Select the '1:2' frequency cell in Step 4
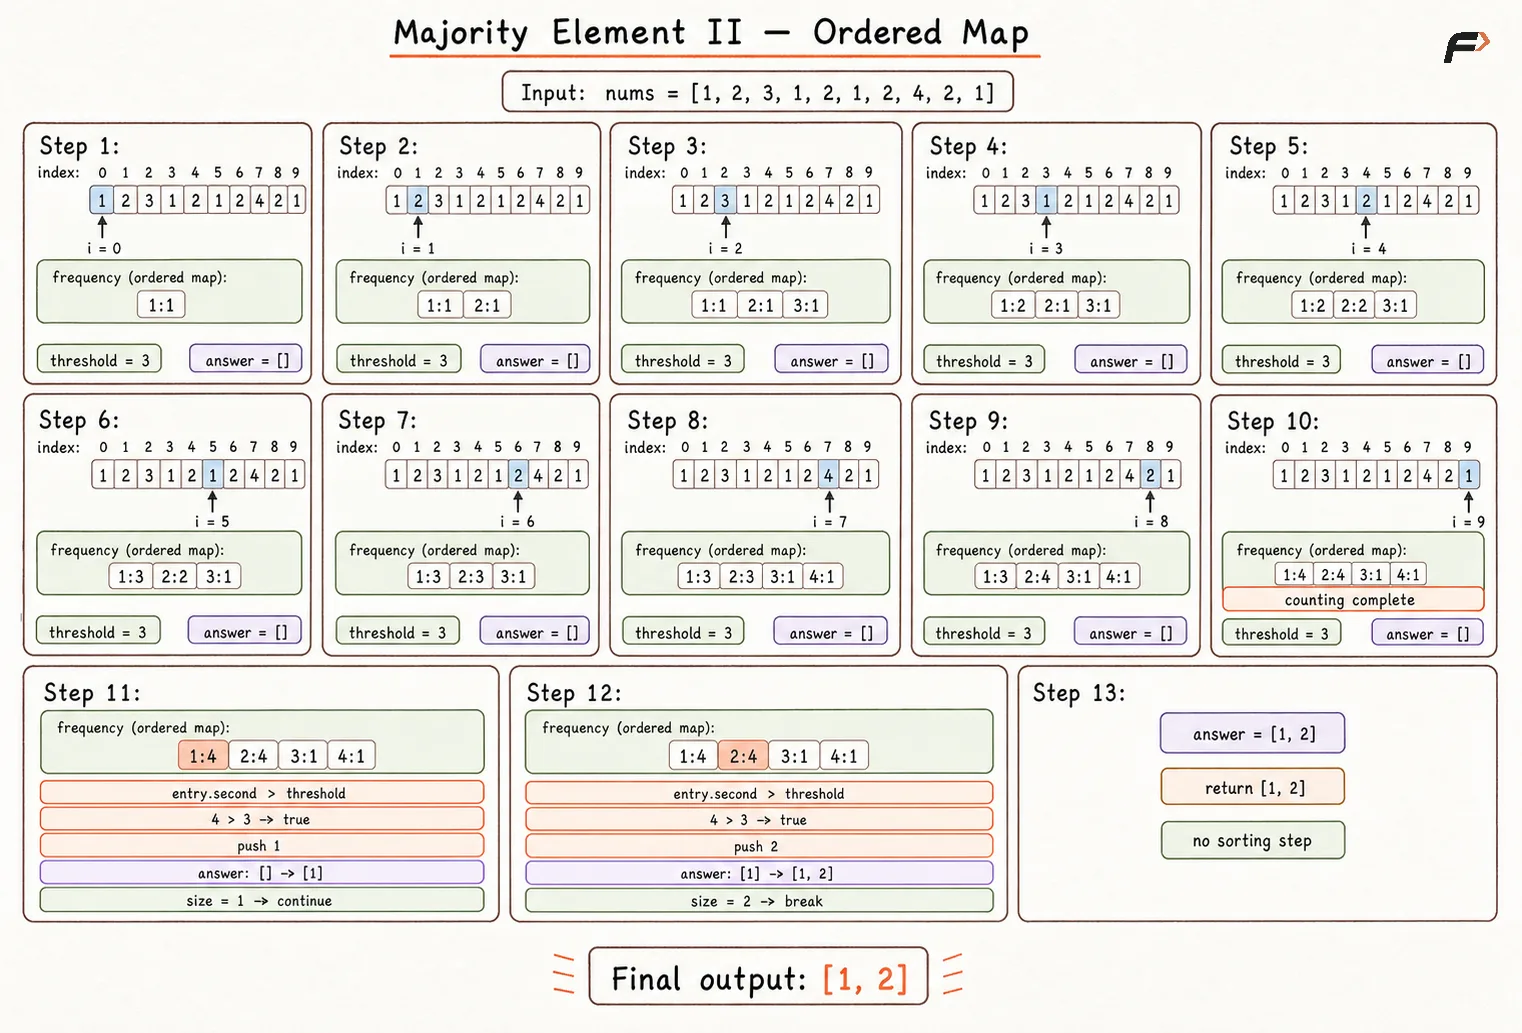This screenshot has height=1033, width=1522. tap(1013, 305)
